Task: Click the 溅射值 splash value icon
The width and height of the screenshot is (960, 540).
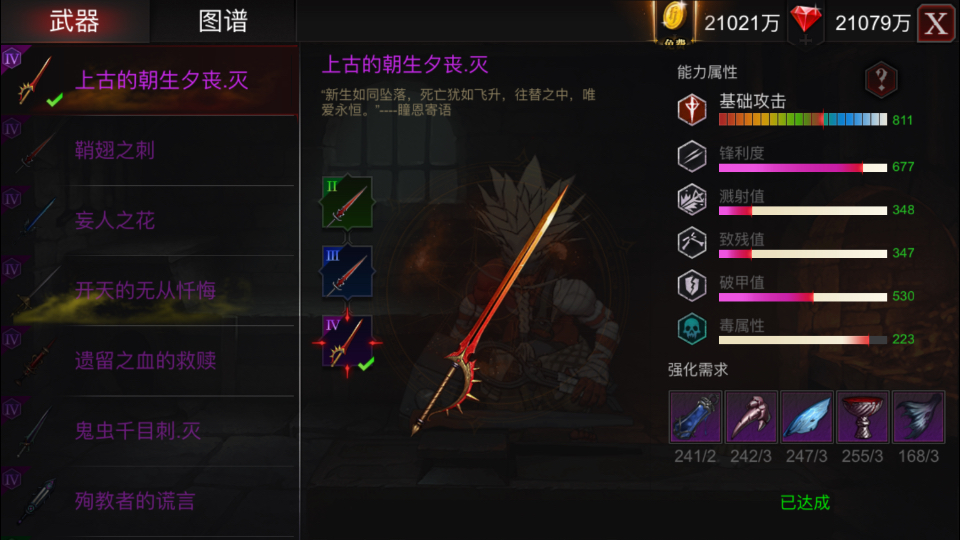Action: [692, 200]
